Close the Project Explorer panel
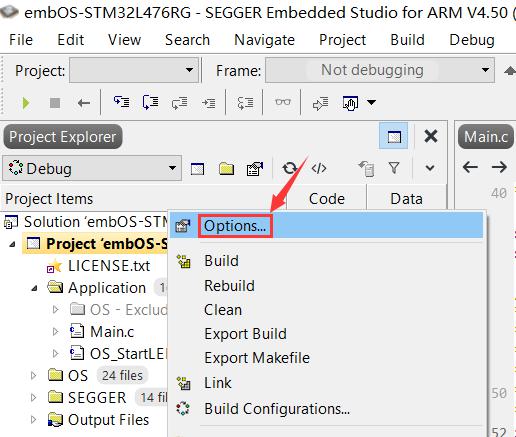 point(431,136)
